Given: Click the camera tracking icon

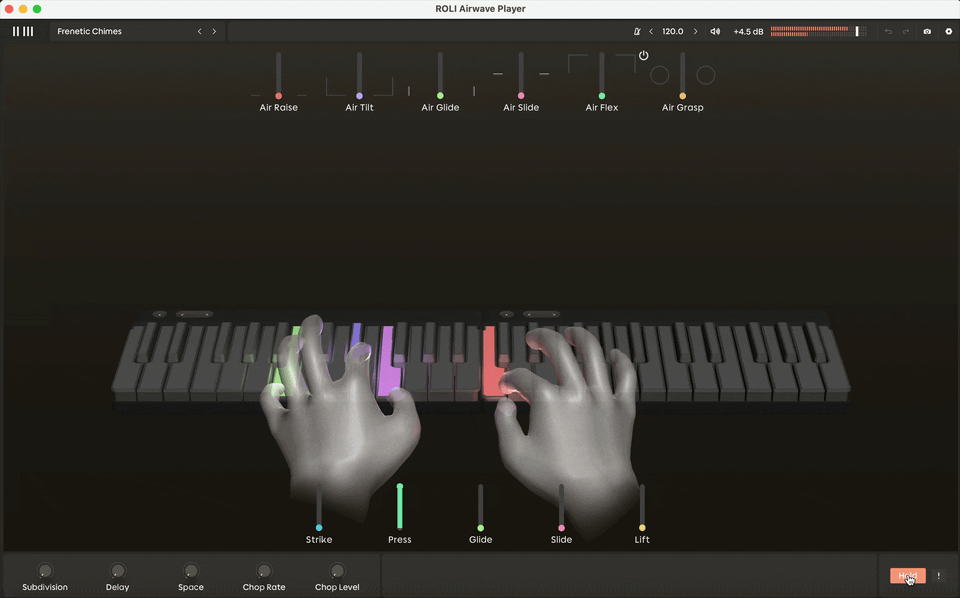Looking at the screenshot, I should pyautogui.click(x=927, y=31).
